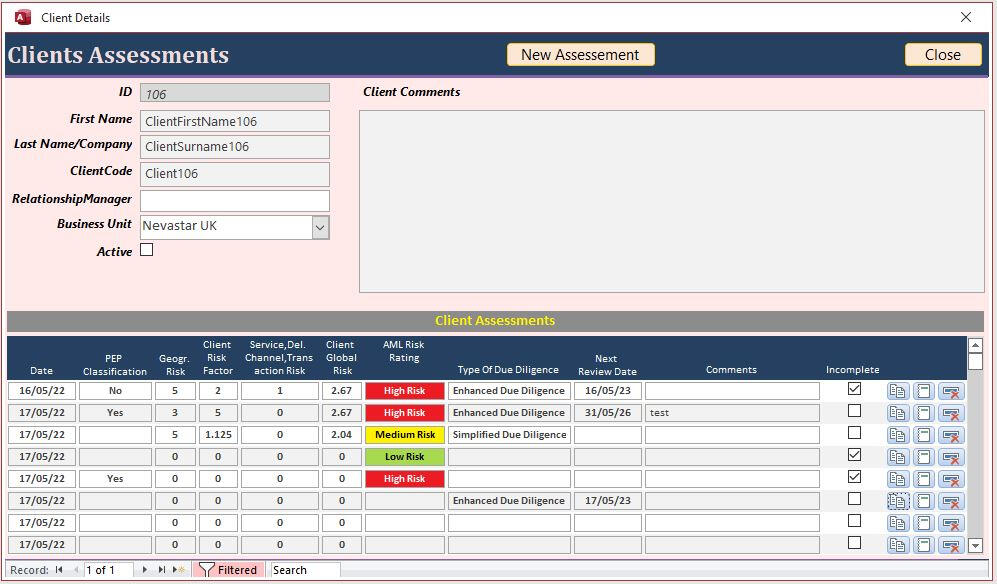Check the Incomplete box on the Medium Risk row
This screenshot has width=997, height=584.
pos(854,433)
